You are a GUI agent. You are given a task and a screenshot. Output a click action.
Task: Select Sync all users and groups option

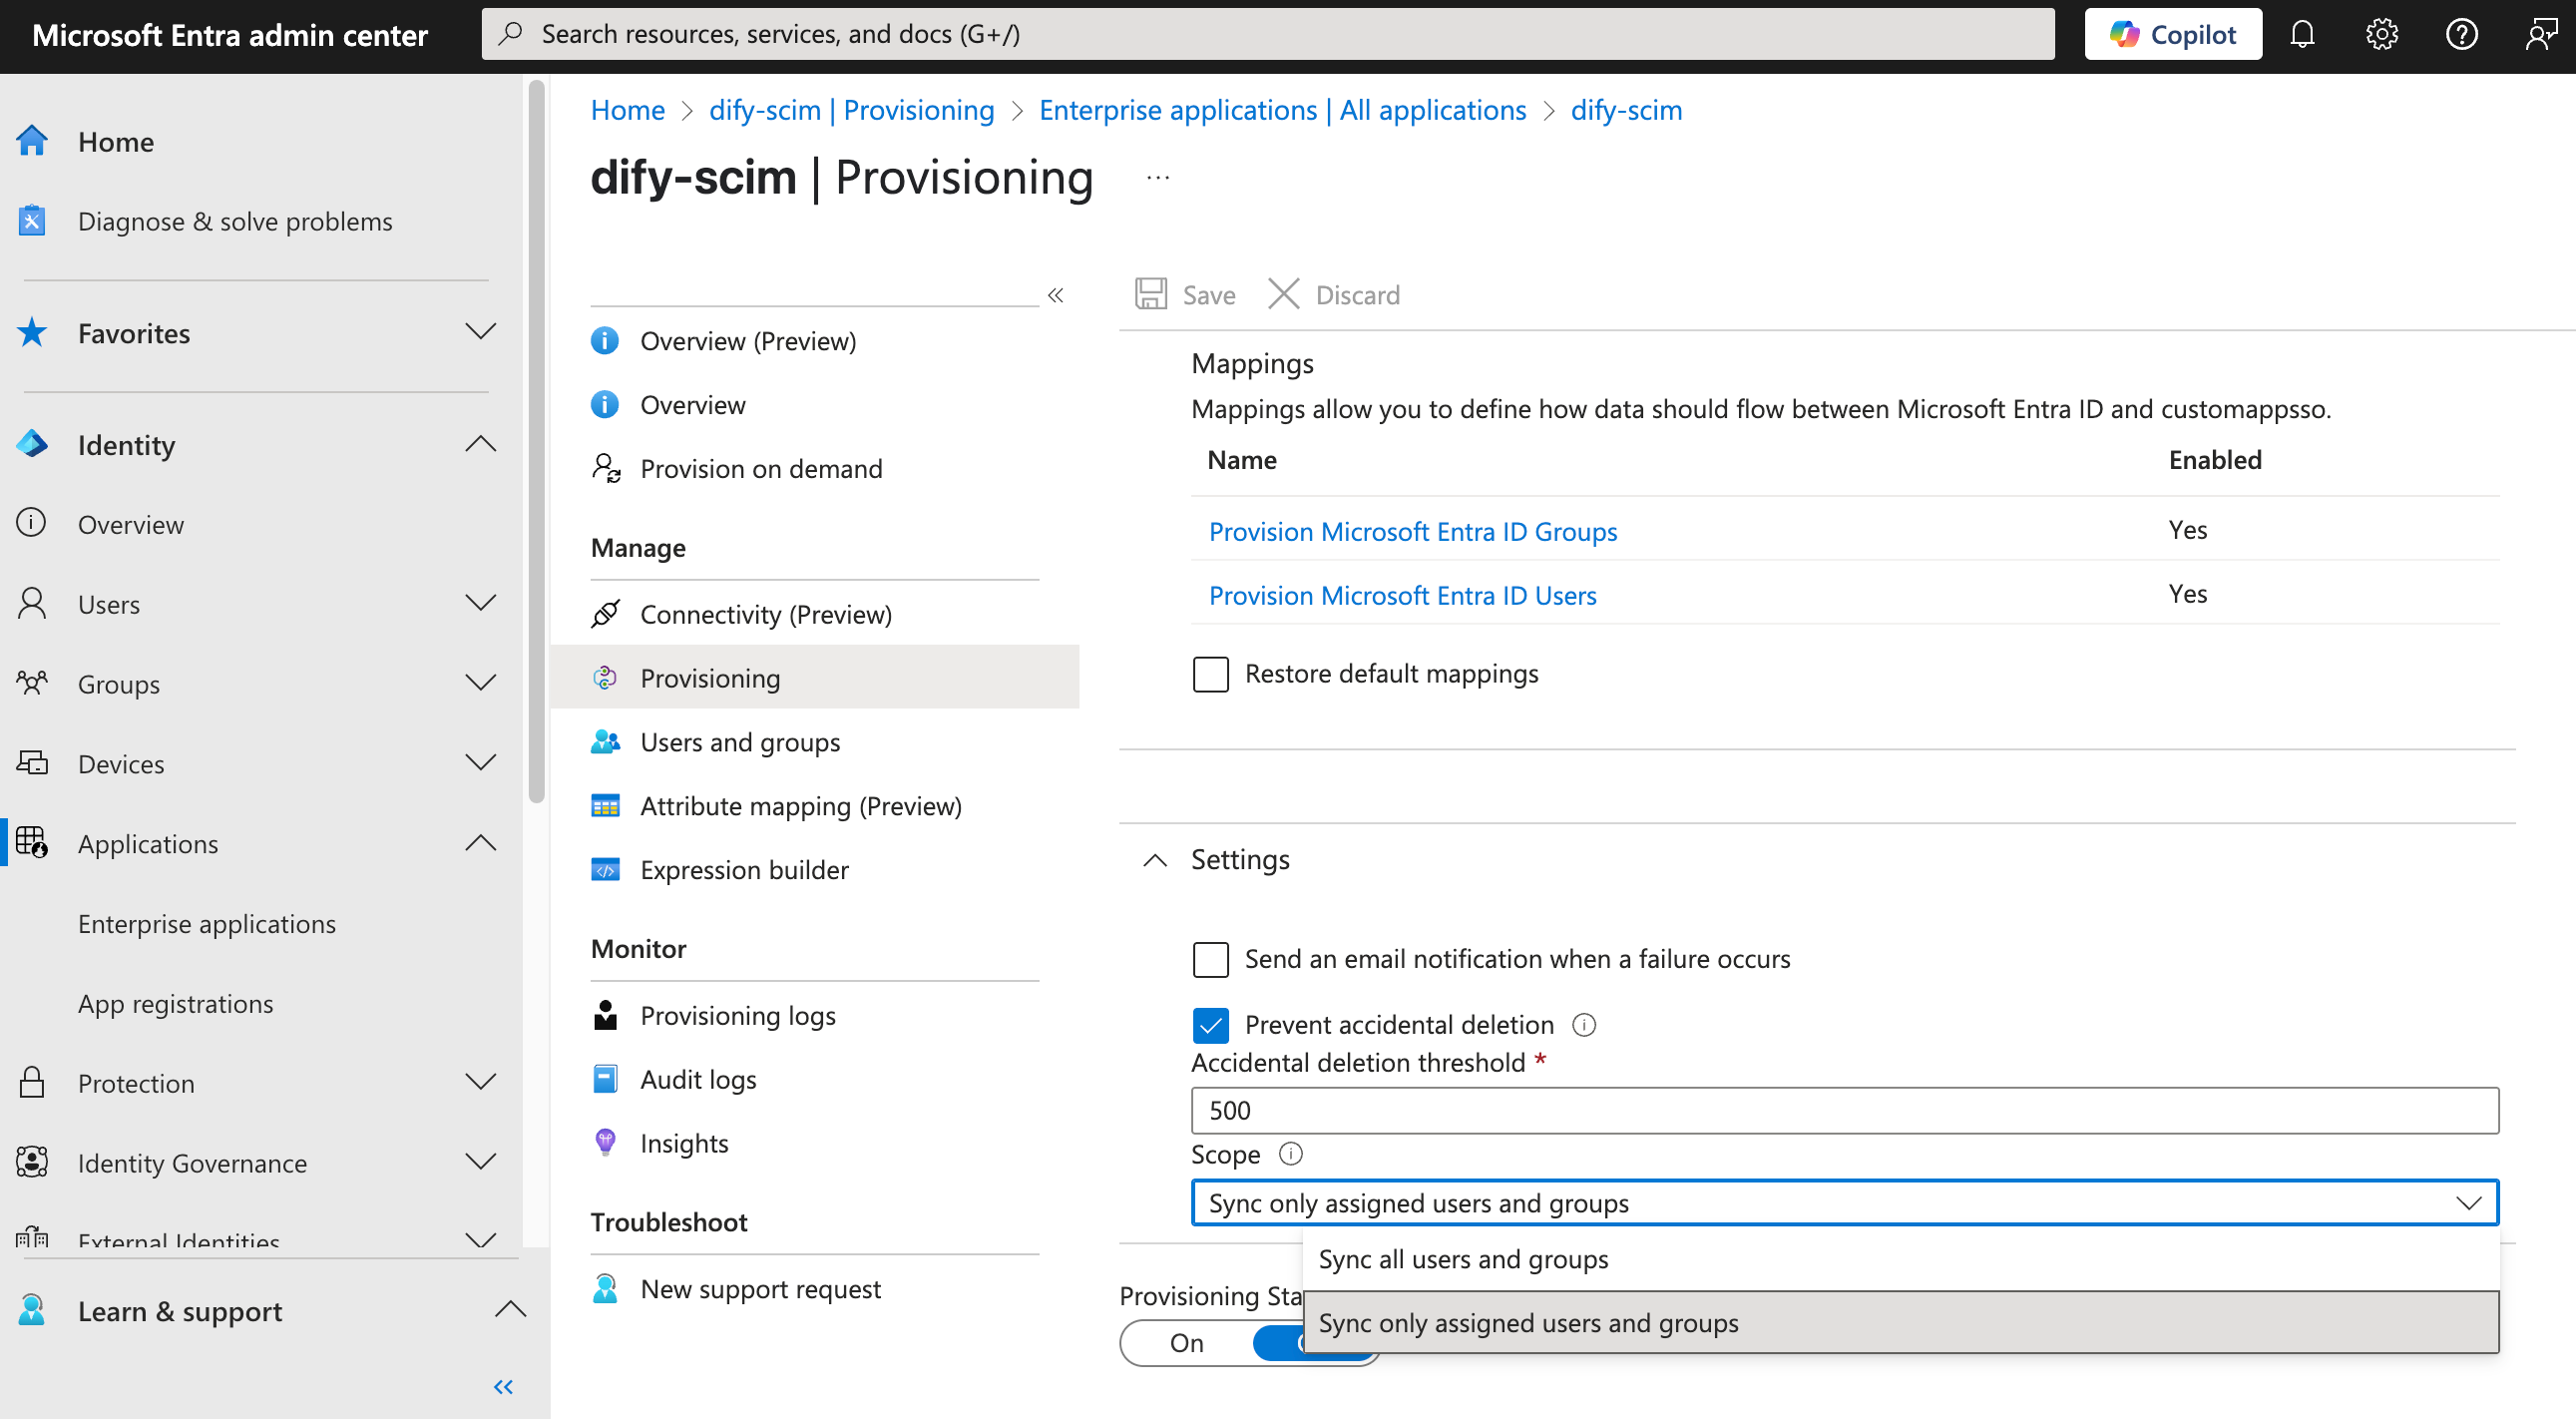point(1900,1259)
